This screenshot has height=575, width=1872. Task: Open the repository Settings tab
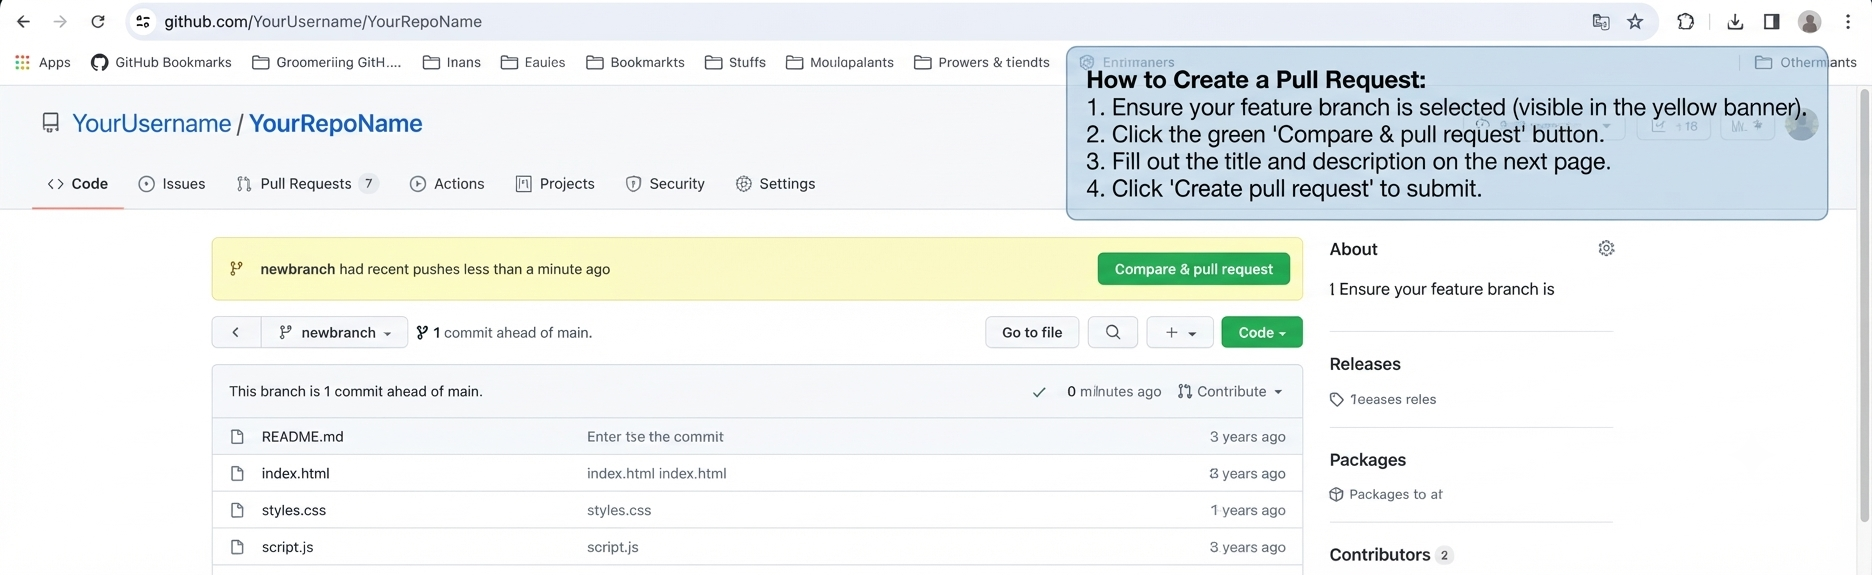775,184
